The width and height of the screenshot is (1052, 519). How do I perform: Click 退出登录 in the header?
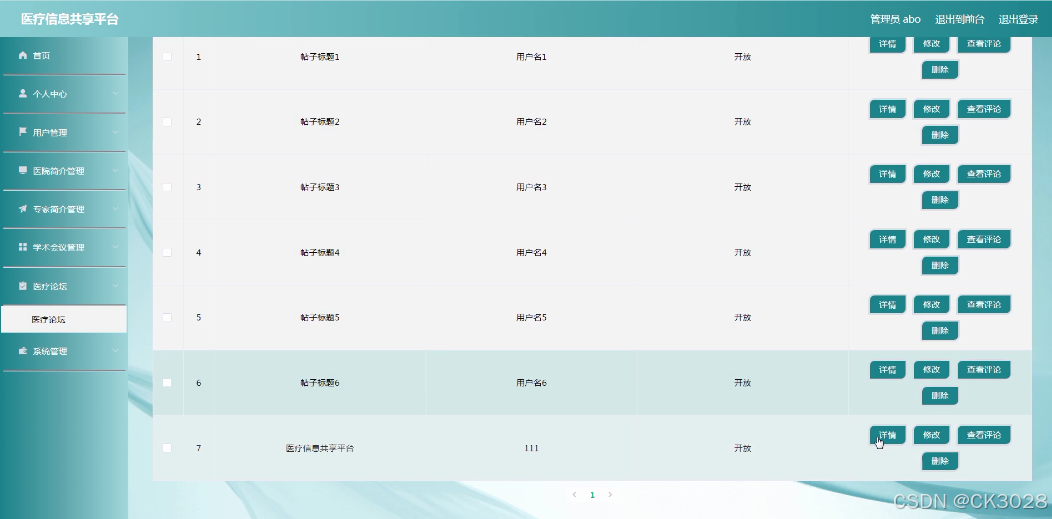pyautogui.click(x=1018, y=19)
